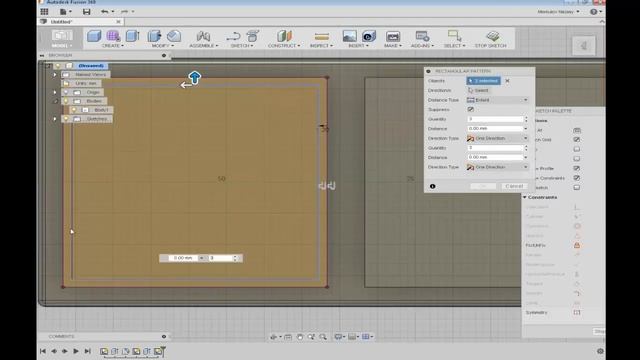Toggle visibility bulb of Origin folder
Image resolution: width=640 pixels, height=360 pixels.
pyautogui.click(x=66, y=92)
